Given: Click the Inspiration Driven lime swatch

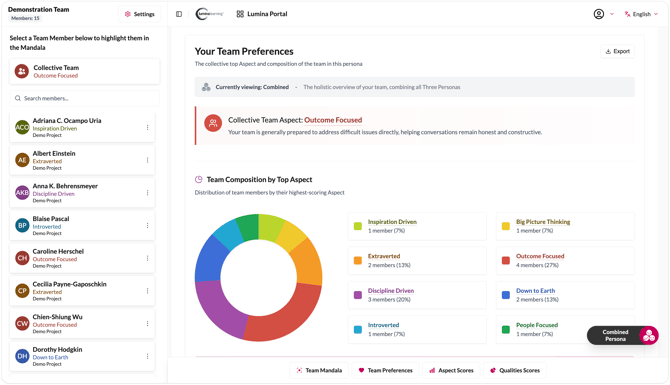Looking at the screenshot, I should [x=358, y=226].
